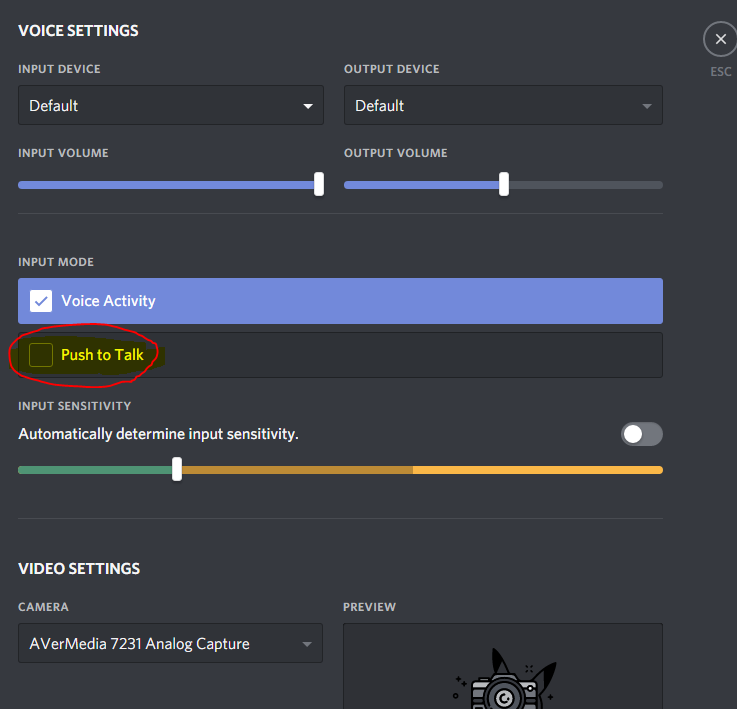Select the Voice Activity input mode row
This screenshot has height=709, width=737.
click(340, 301)
